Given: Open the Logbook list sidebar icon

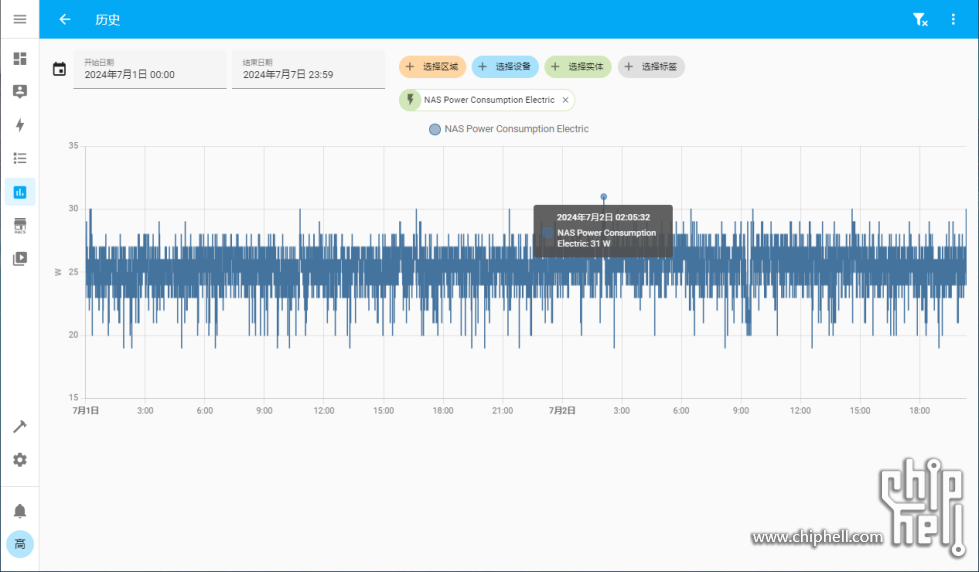Looking at the screenshot, I should [20, 158].
